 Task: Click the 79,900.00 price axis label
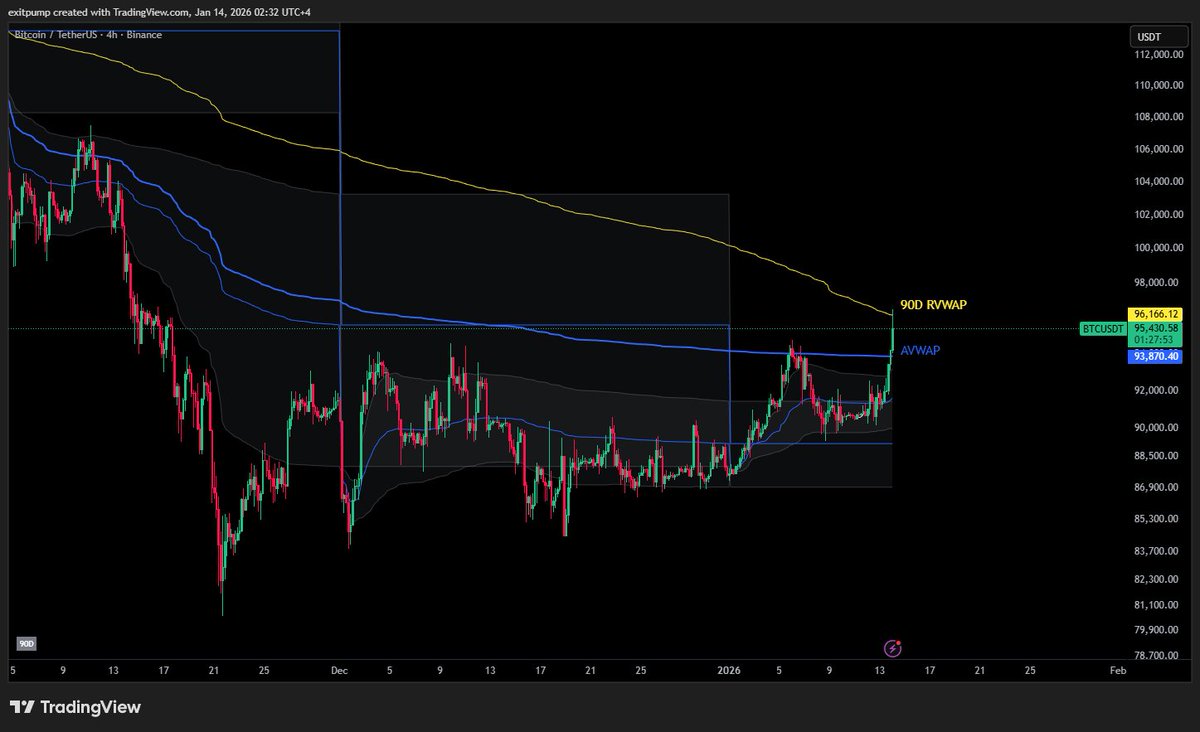click(1158, 631)
